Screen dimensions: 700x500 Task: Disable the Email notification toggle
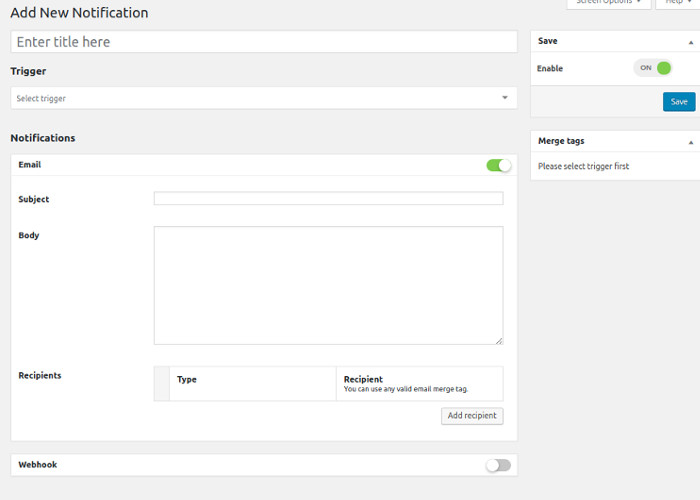point(499,166)
